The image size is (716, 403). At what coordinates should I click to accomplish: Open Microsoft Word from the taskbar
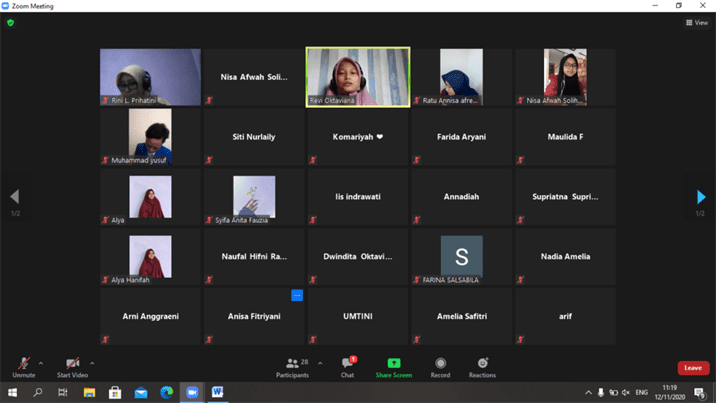217,393
